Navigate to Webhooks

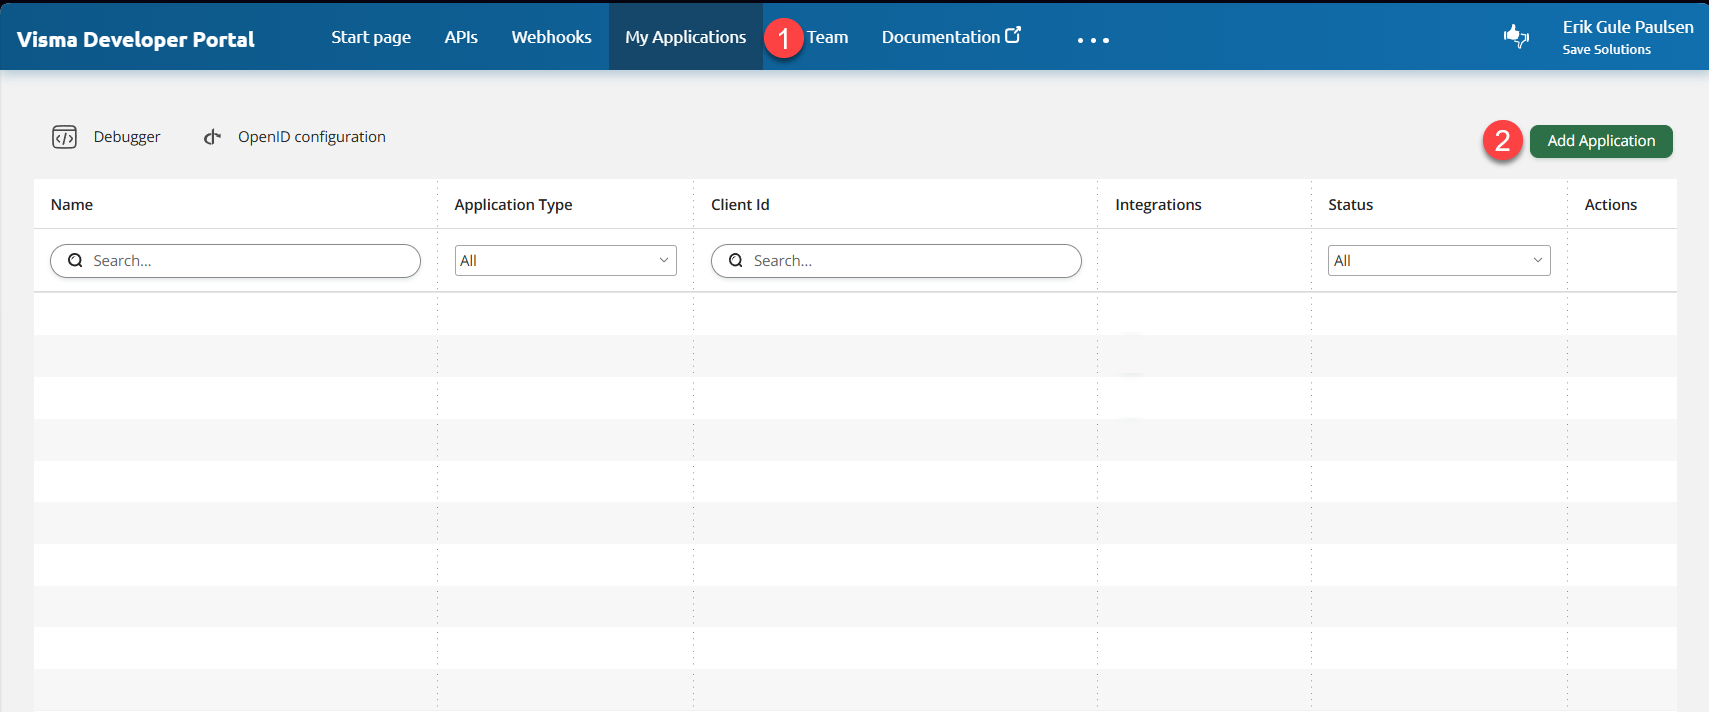click(x=551, y=37)
